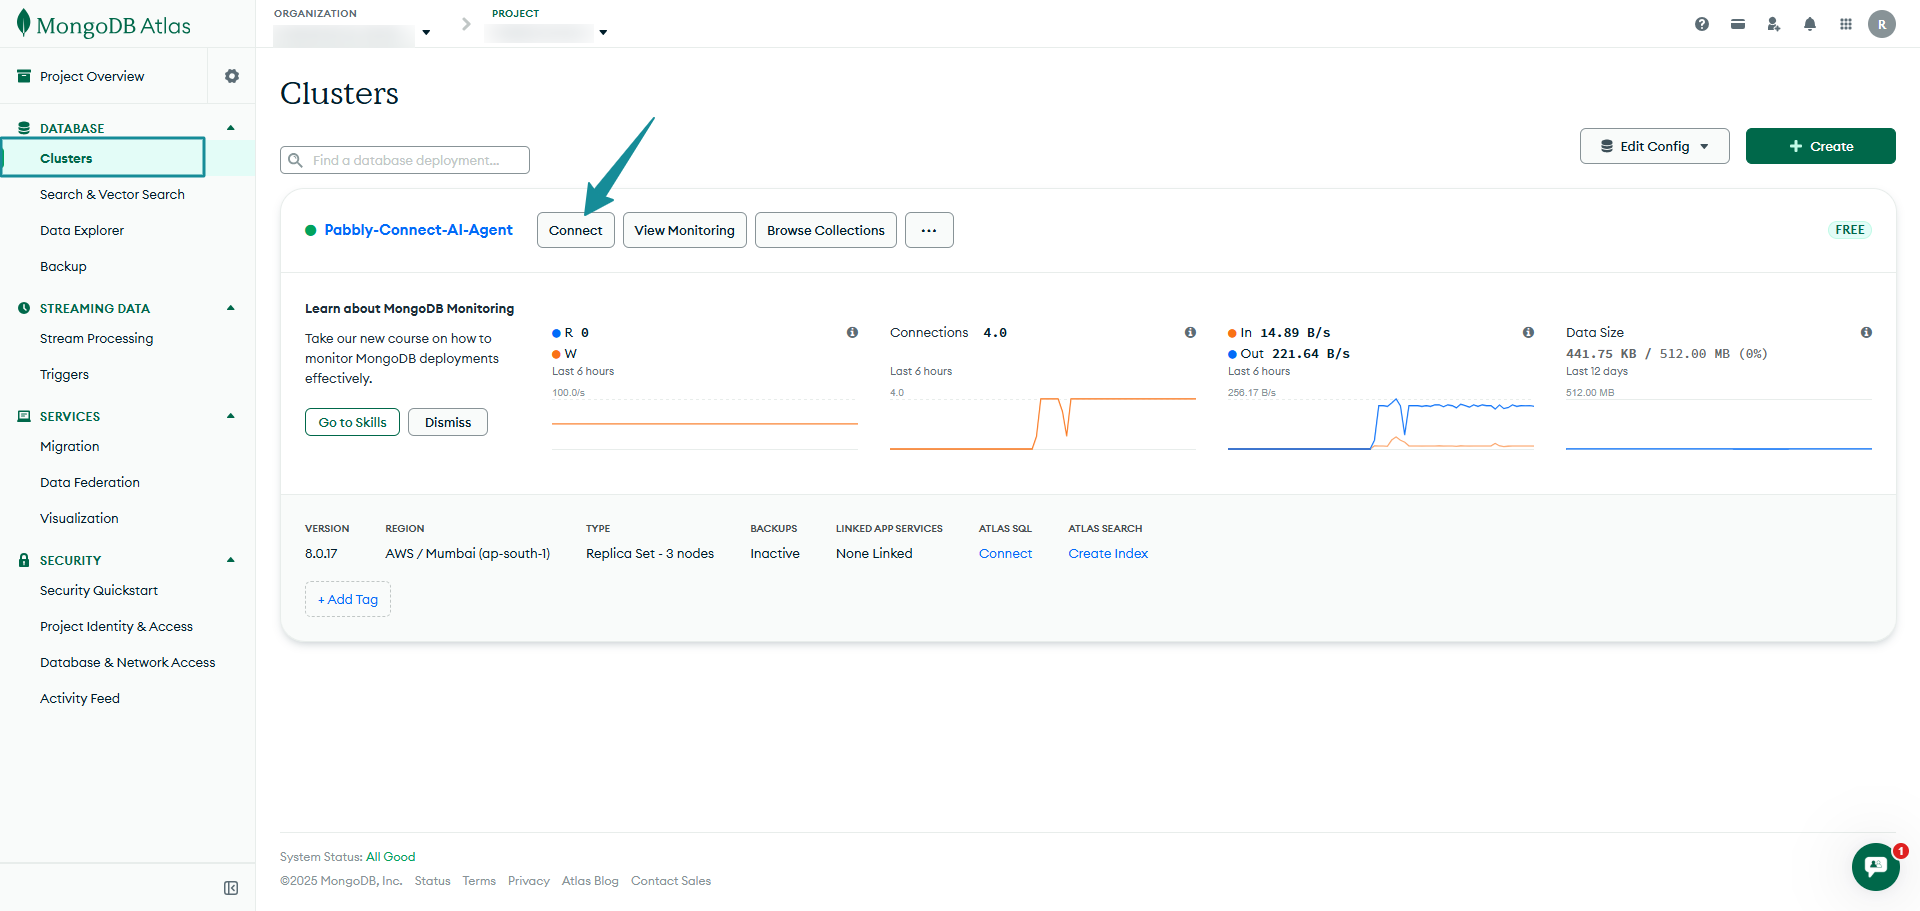Image resolution: width=1920 pixels, height=911 pixels.
Task: Open project settings gear icon
Action: pyautogui.click(x=232, y=76)
